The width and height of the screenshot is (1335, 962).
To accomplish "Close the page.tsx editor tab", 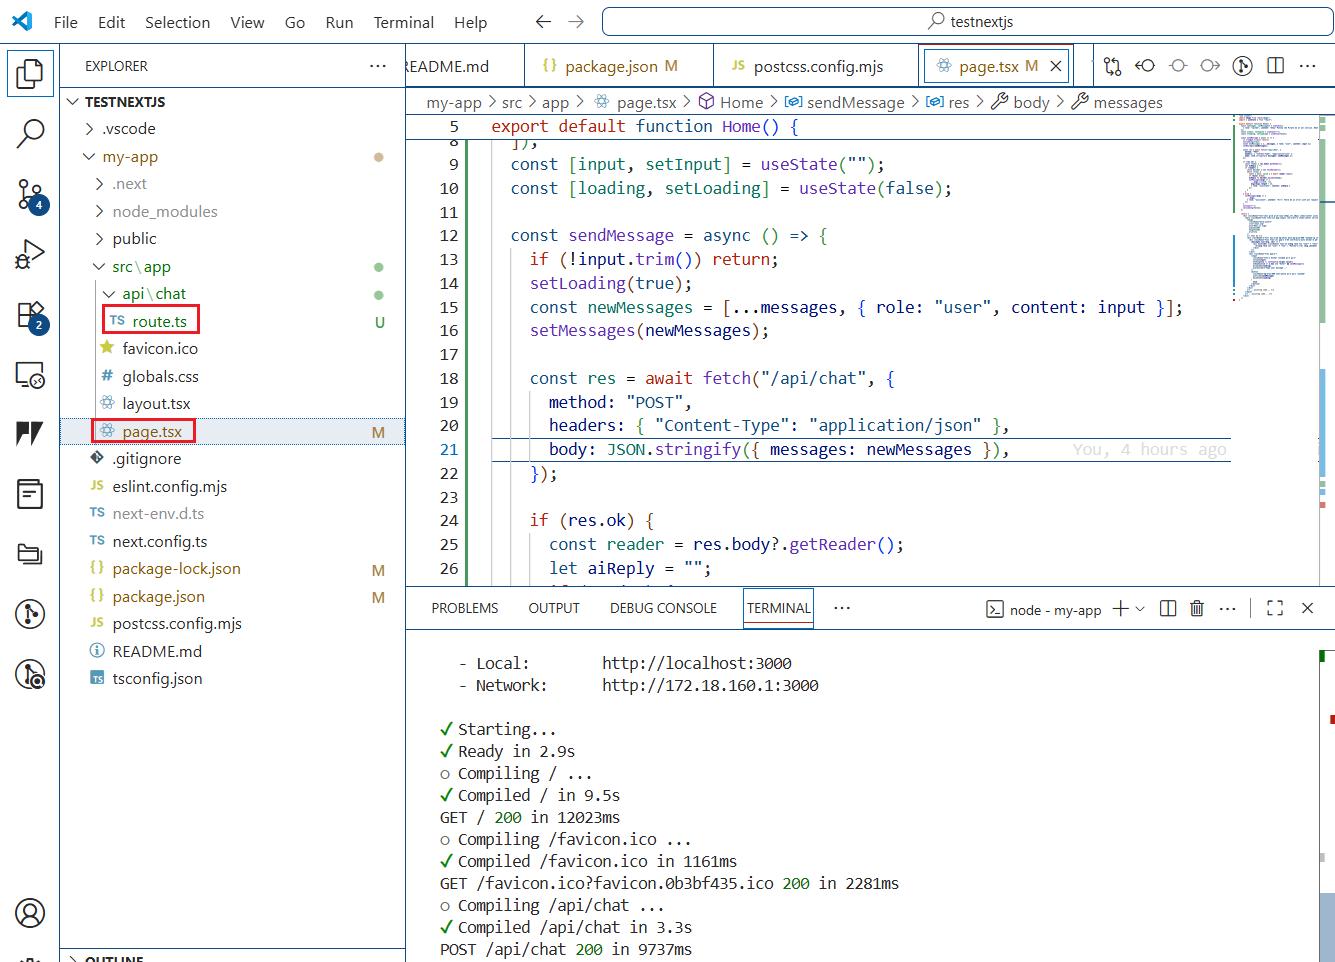I will click(1055, 66).
